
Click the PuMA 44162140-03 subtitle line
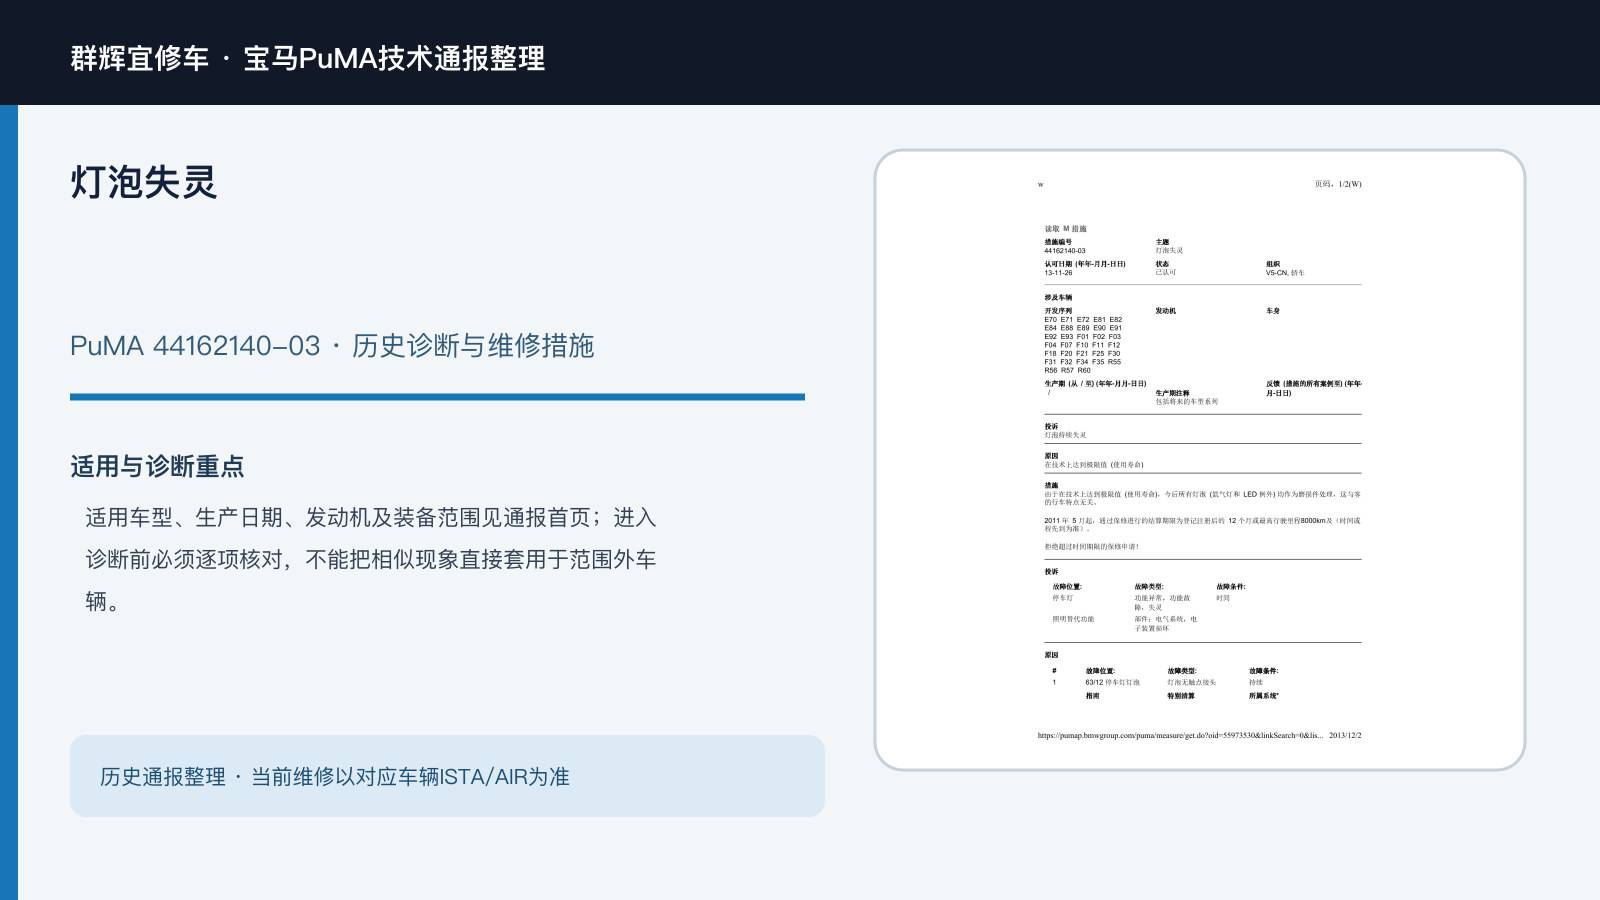coord(332,346)
